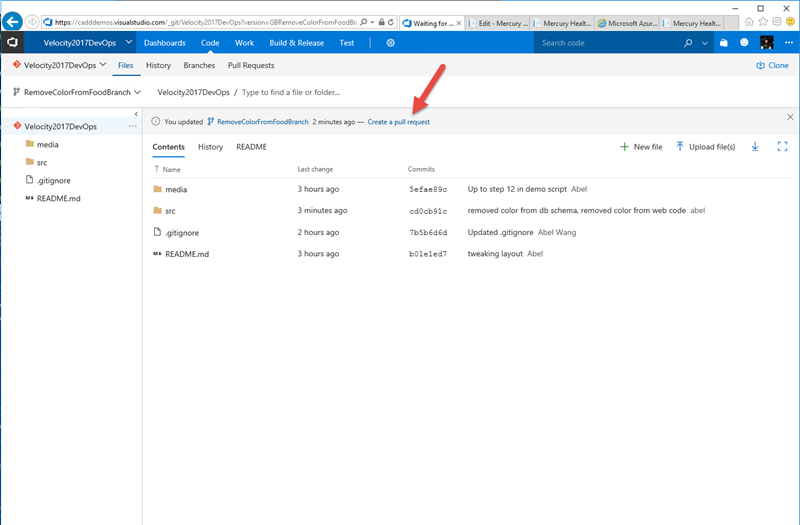Toggle the full screen mode icon
The width and height of the screenshot is (800, 525).
[x=783, y=147]
